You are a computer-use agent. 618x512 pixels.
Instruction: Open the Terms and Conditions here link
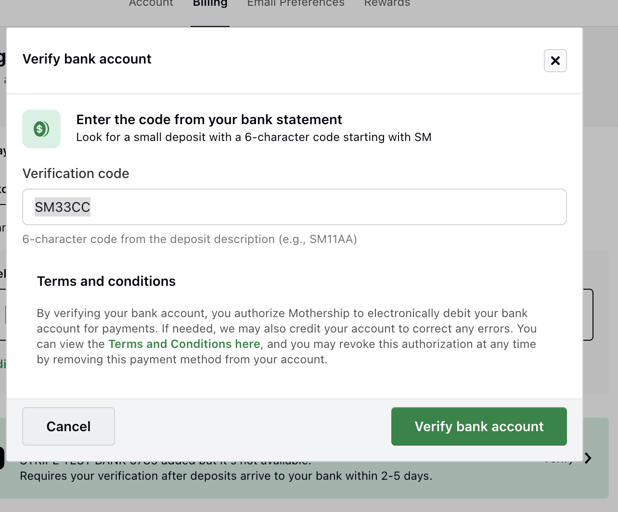pos(184,344)
